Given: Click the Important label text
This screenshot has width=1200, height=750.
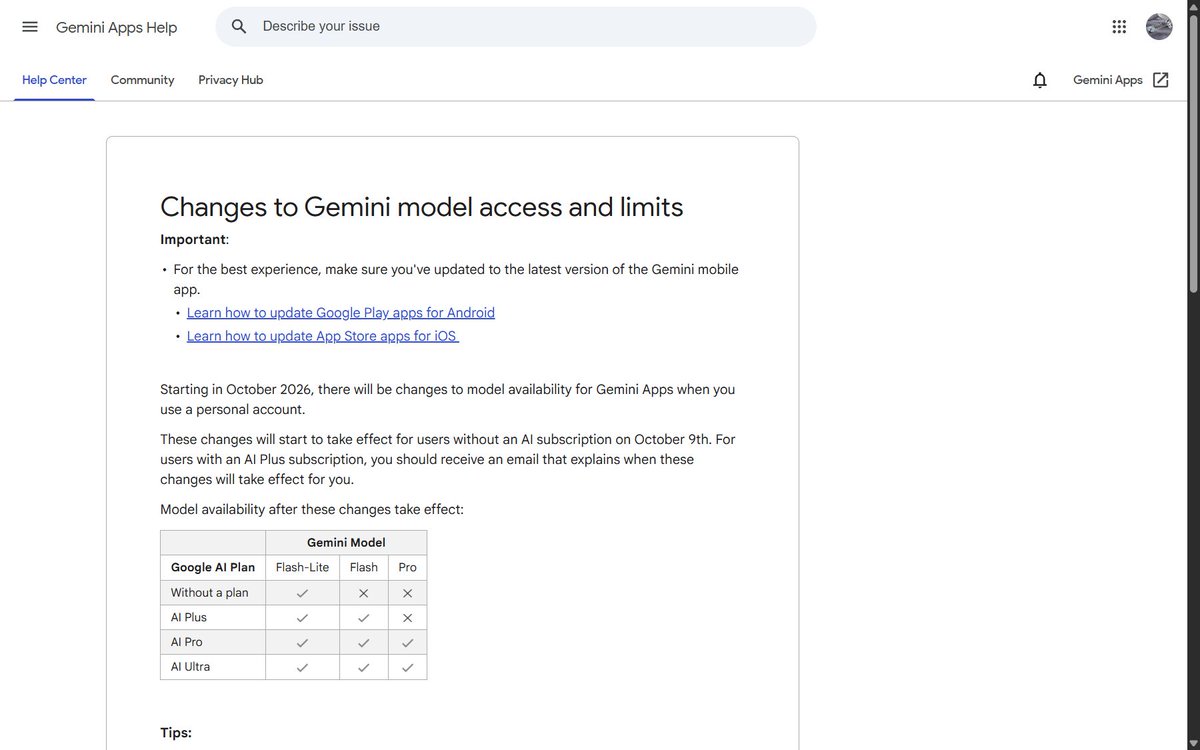Looking at the screenshot, I should (x=194, y=240).
